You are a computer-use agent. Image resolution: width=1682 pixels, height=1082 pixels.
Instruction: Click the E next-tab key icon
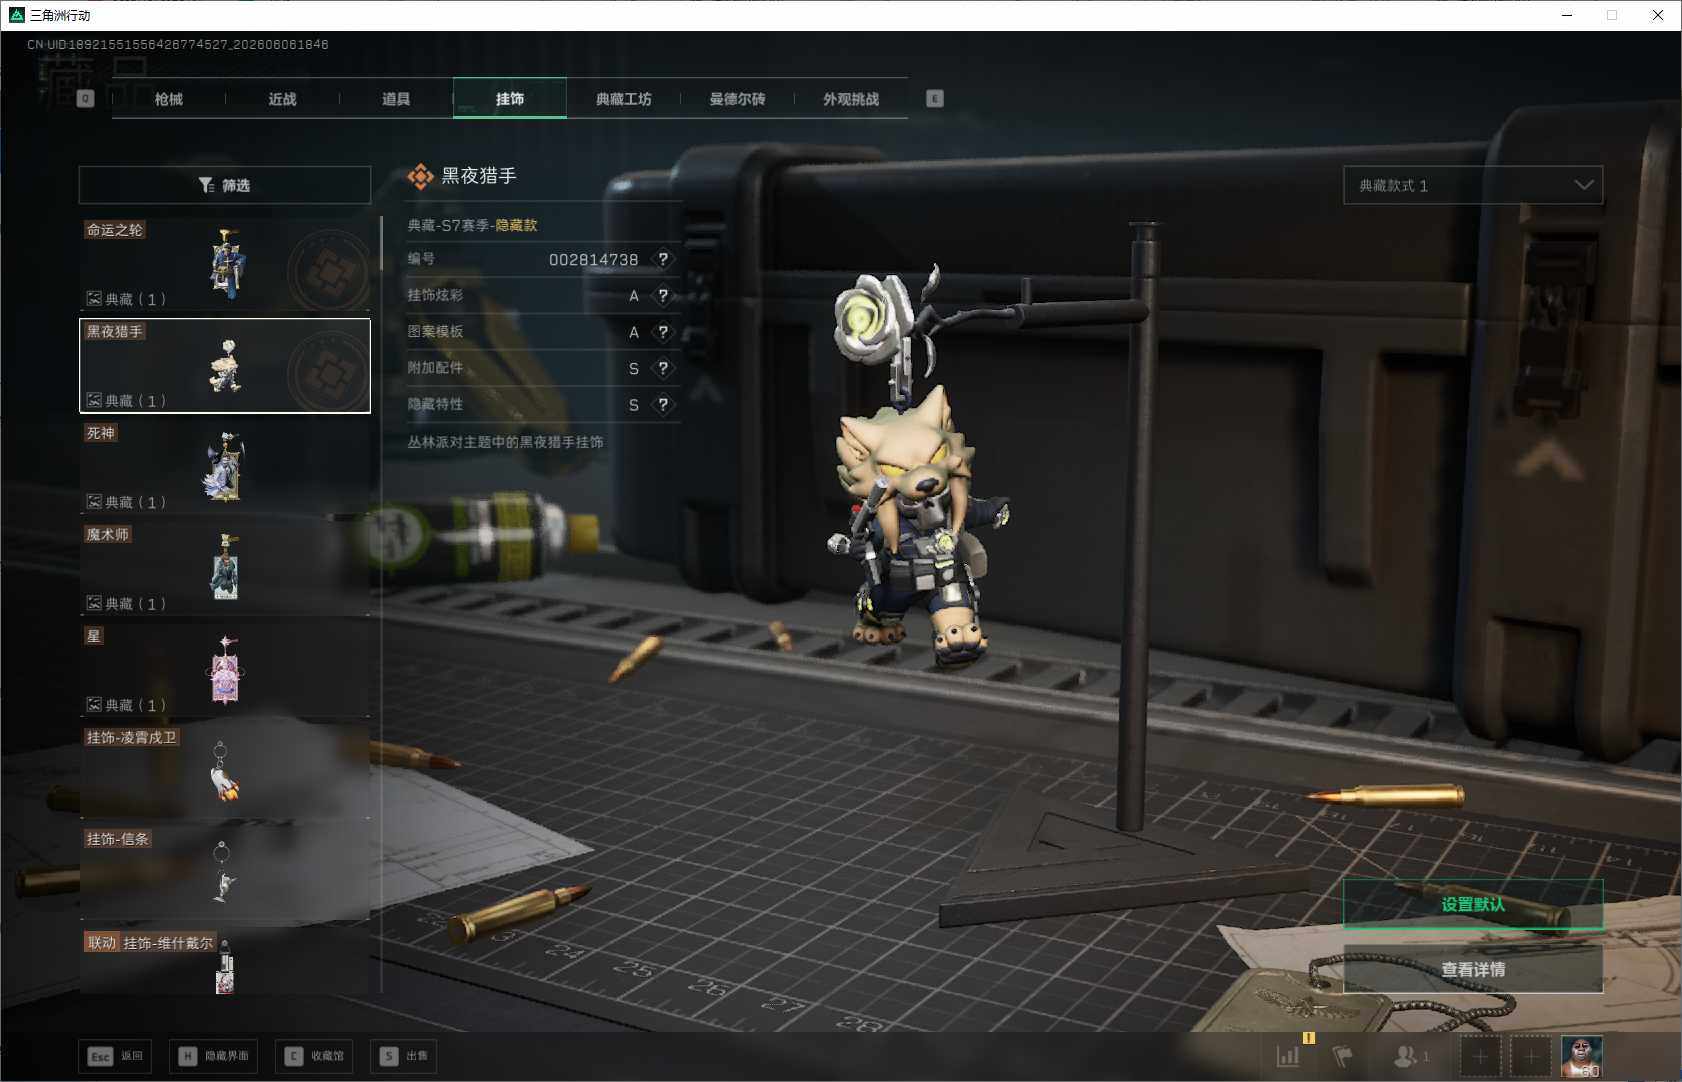[935, 99]
